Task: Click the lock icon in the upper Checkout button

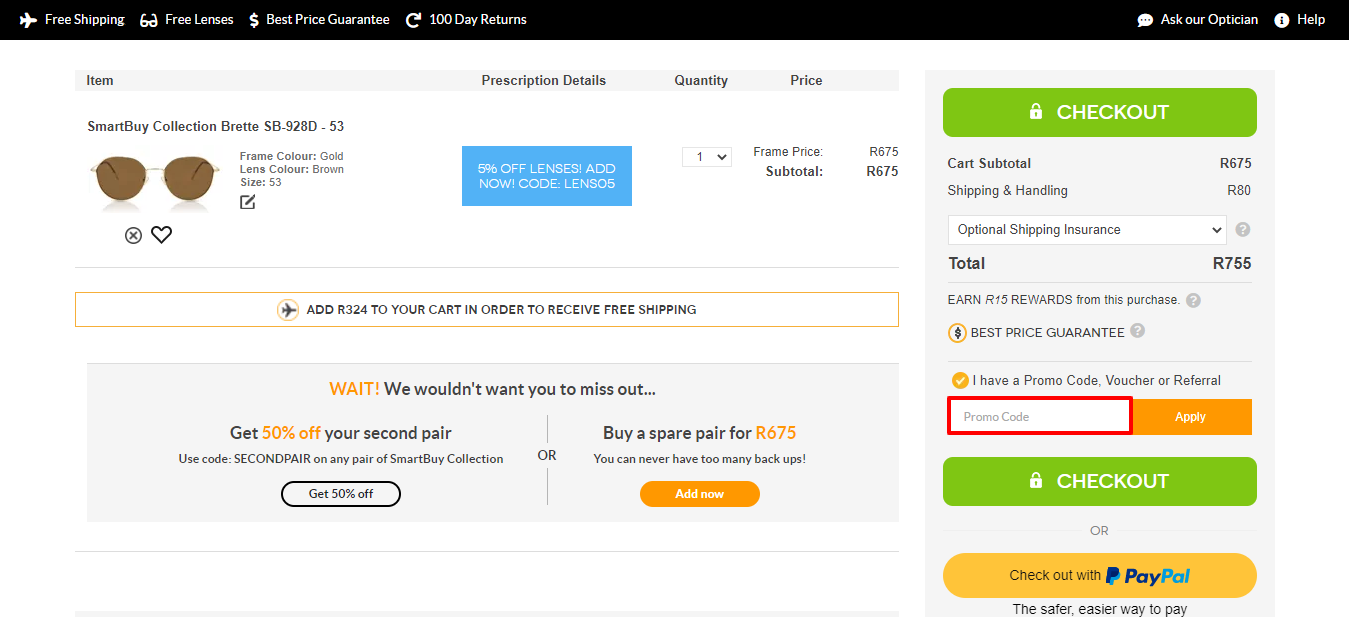Action: (x=1036, y=112)
